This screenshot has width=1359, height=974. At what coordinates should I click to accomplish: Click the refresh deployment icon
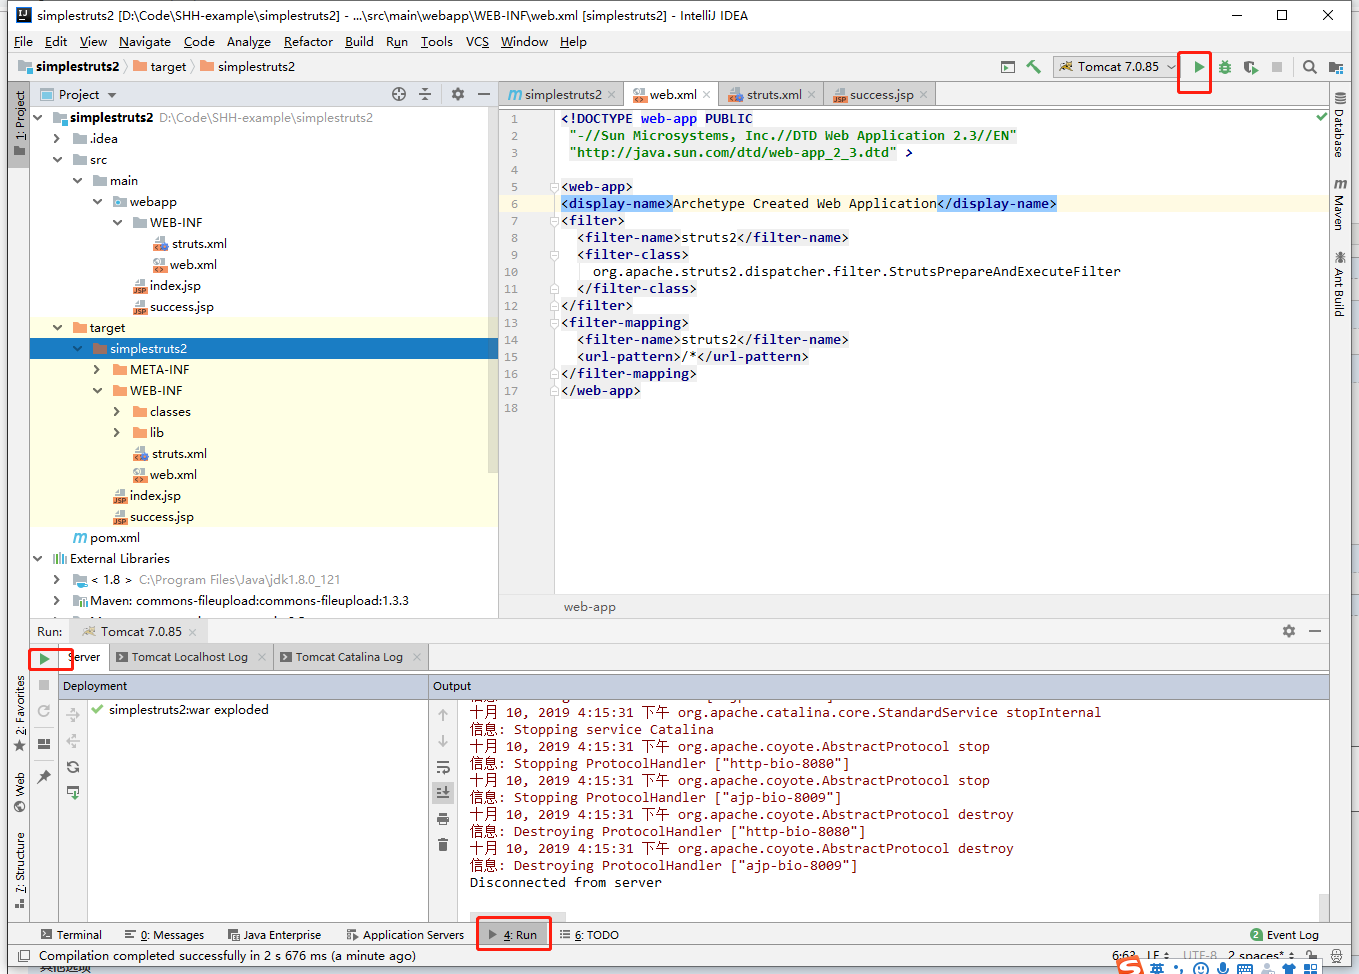coord(73,767)
